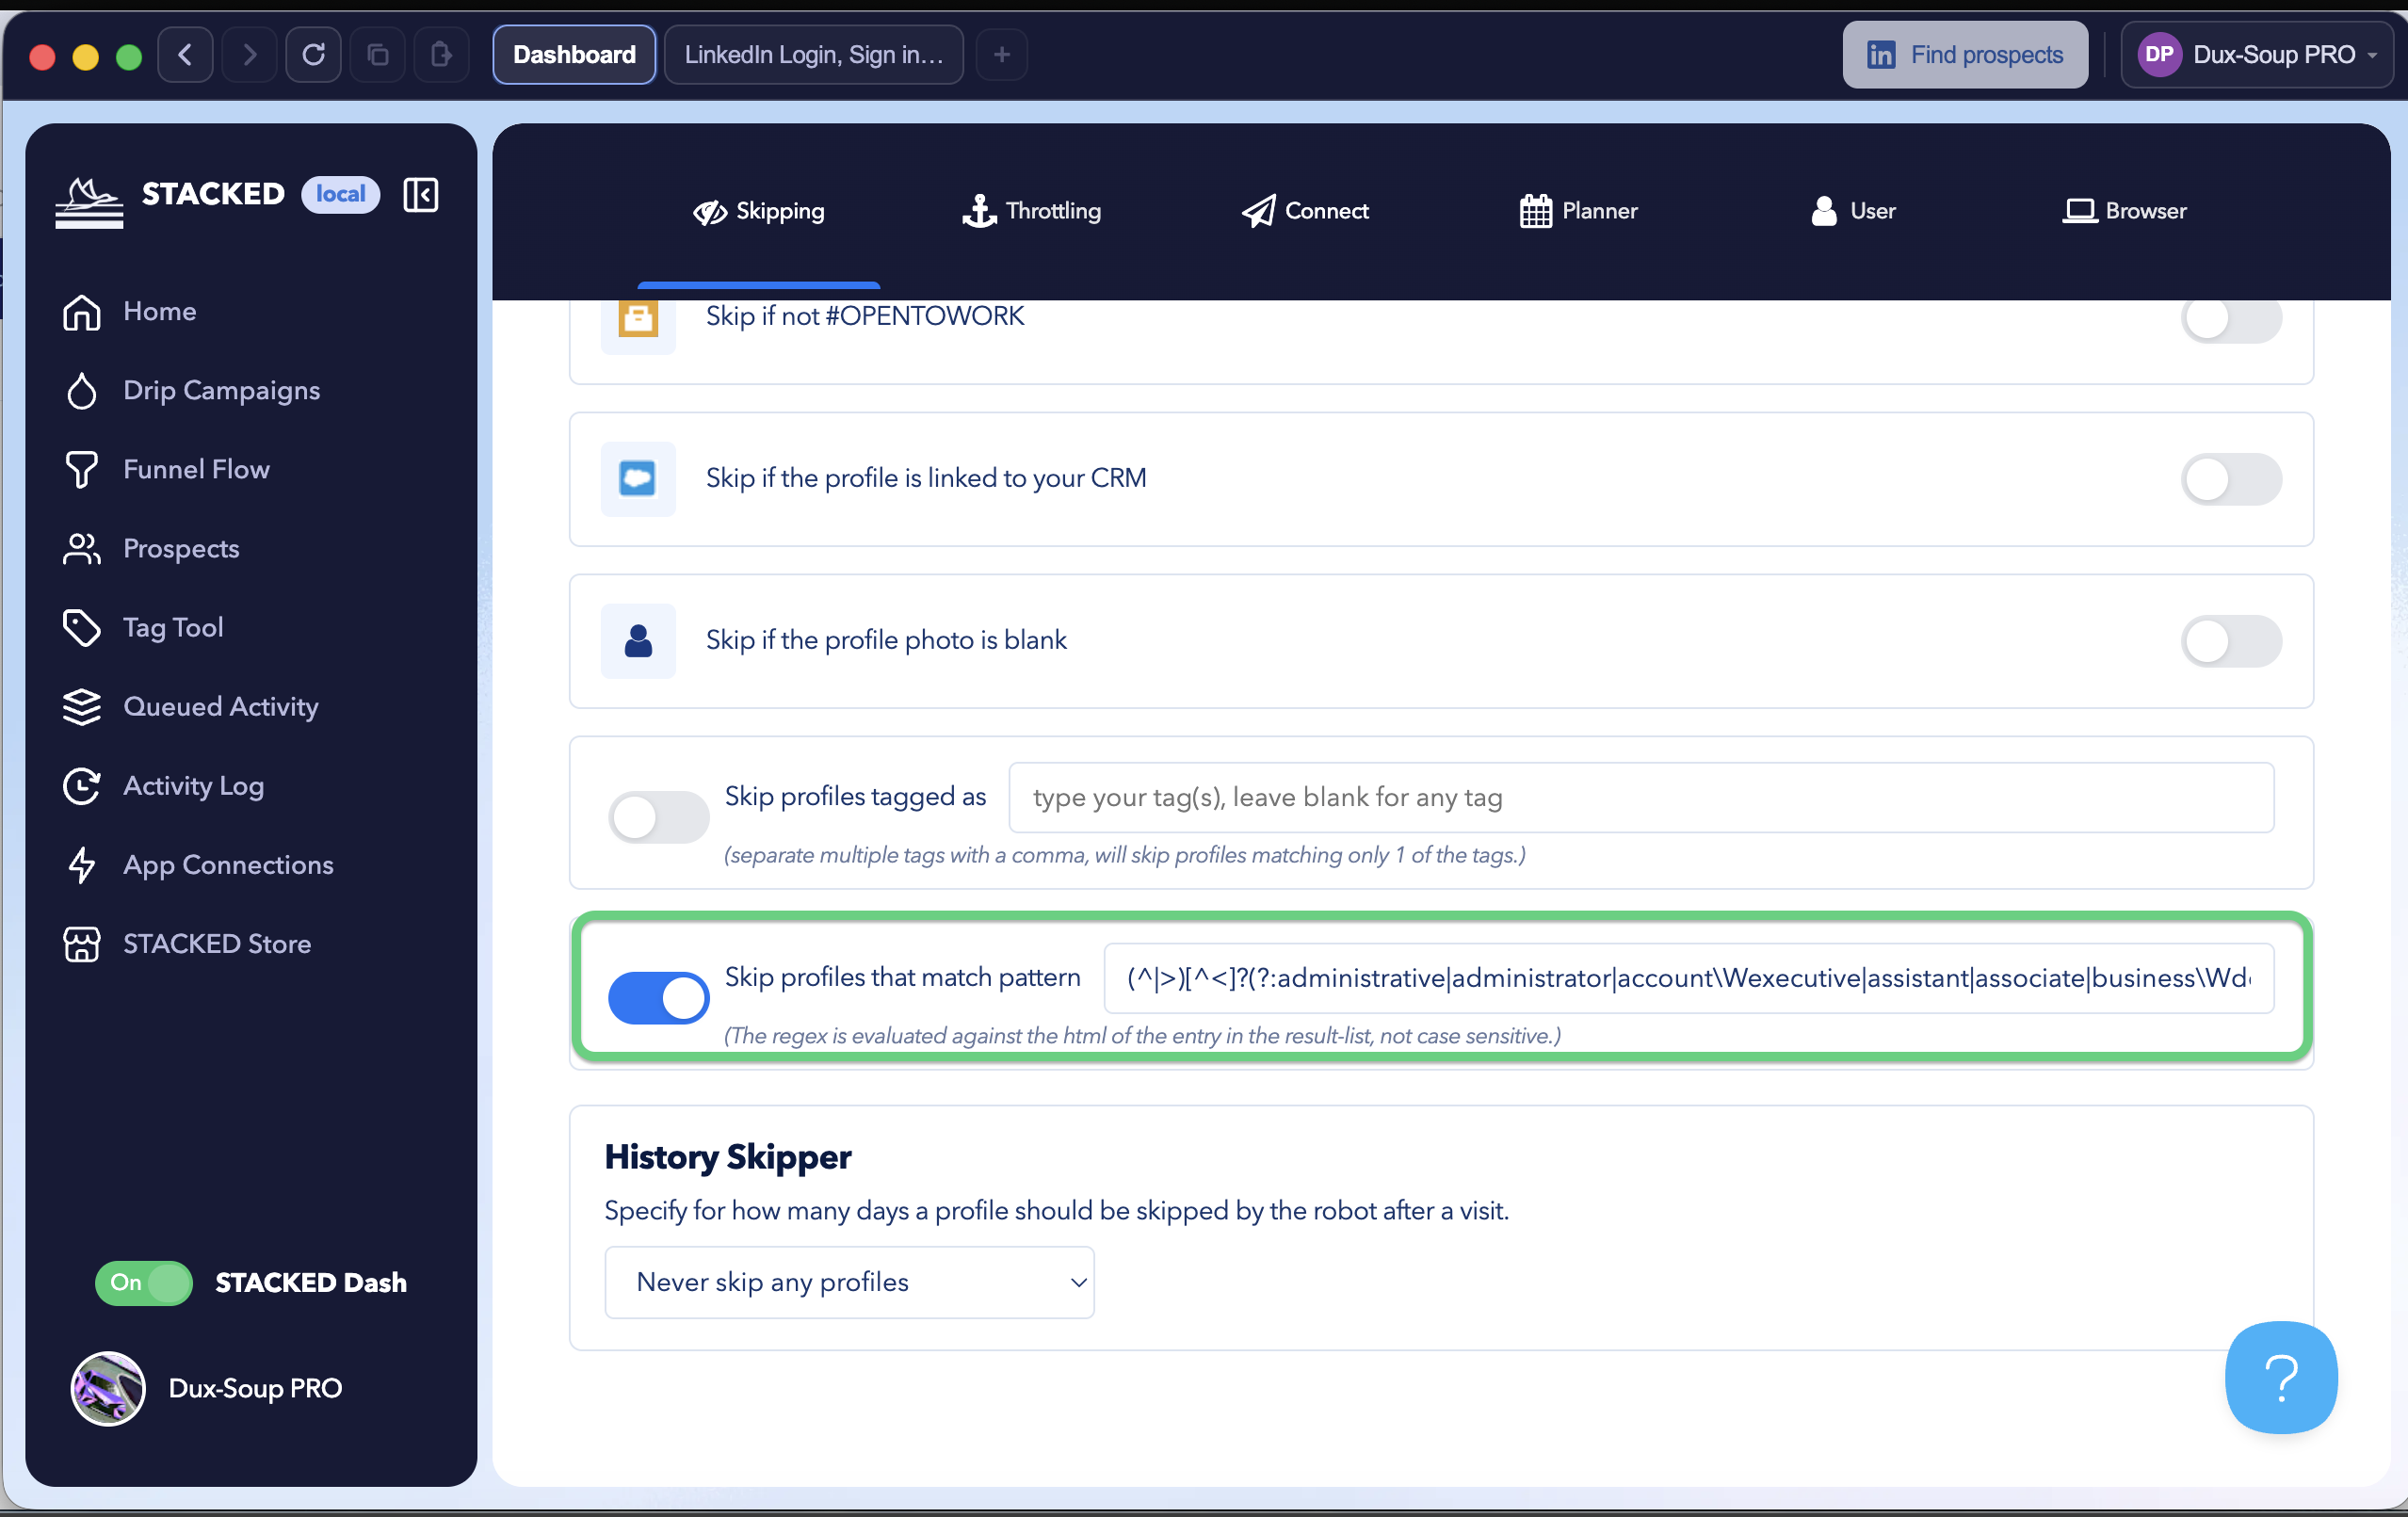
Task: Click Dux-Soup PRO name in sidebar
Action: [256, 1388]
